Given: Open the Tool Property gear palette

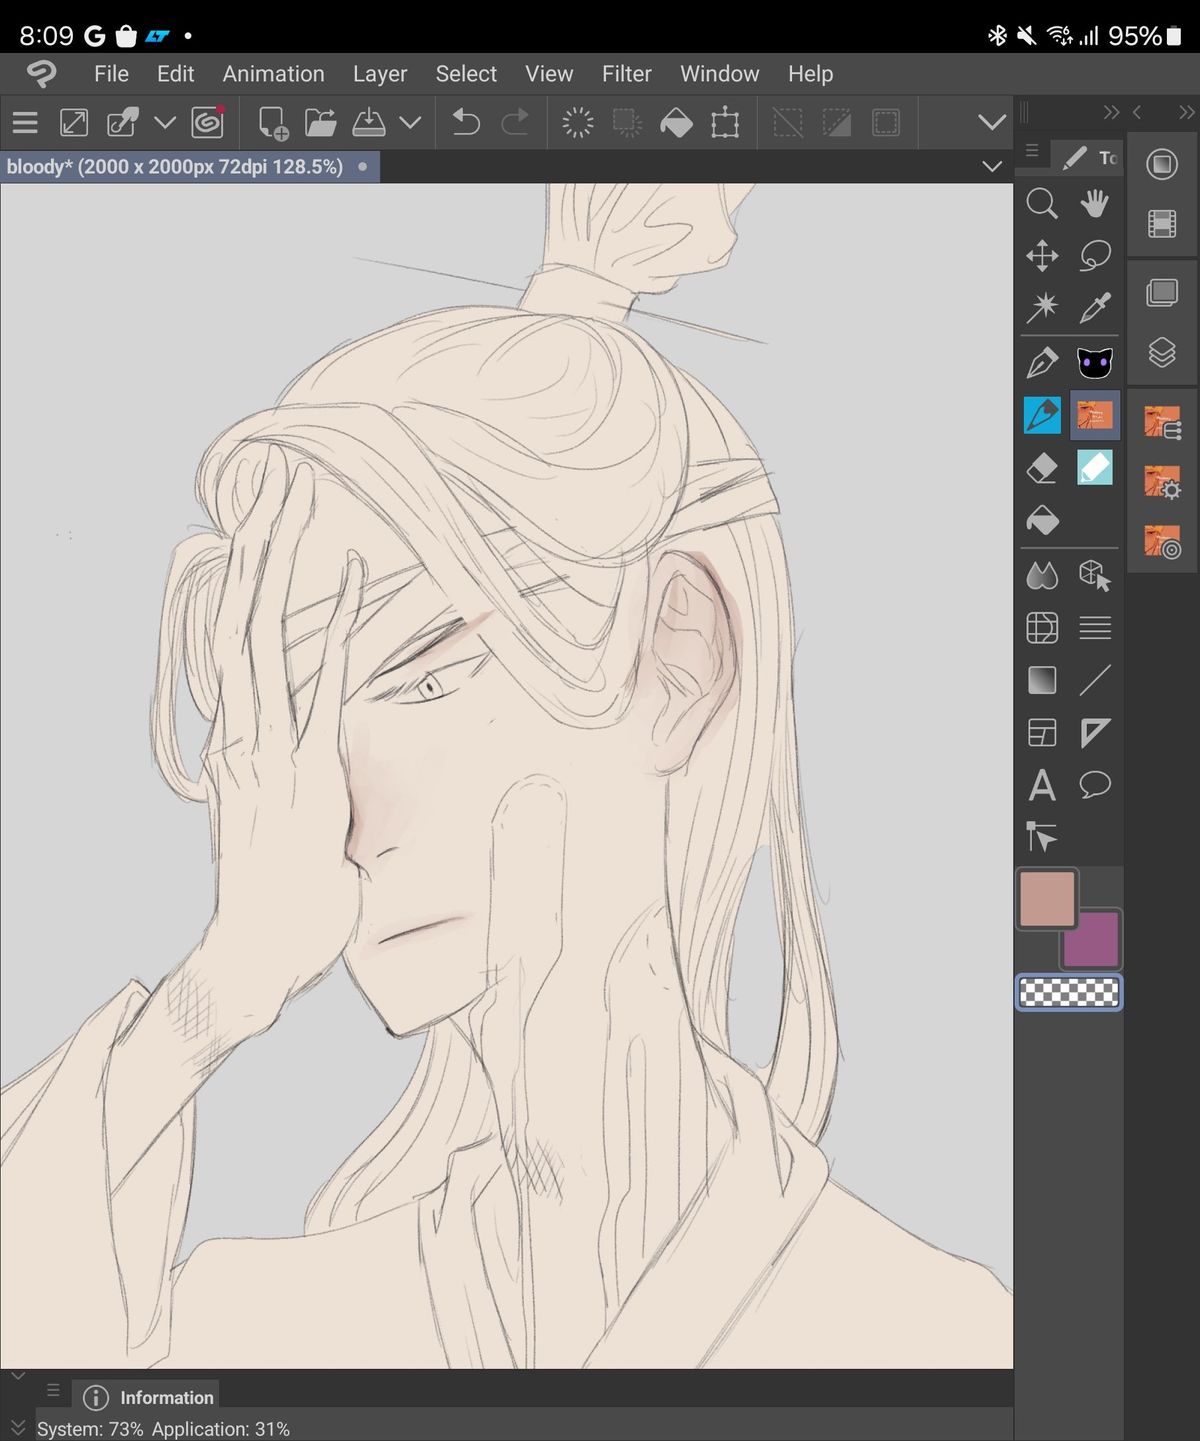Looking at the screenshot, I should pos(1163,482).
